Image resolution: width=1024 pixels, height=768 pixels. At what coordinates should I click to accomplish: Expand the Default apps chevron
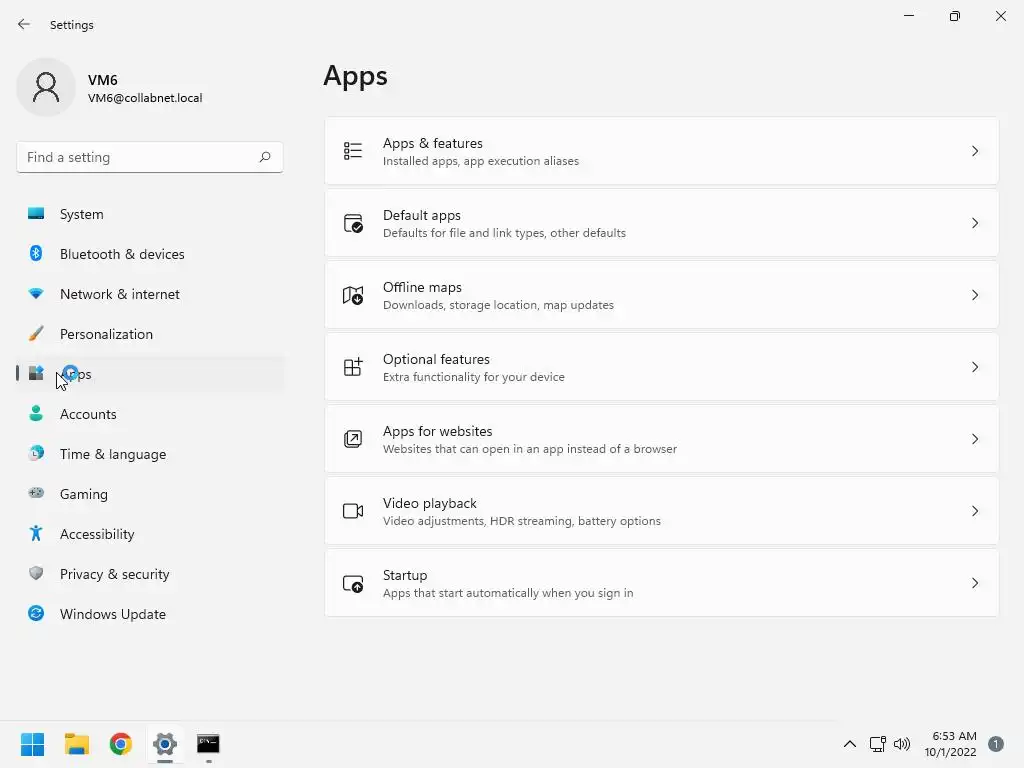pyautogui.click(x=975, y=223)
